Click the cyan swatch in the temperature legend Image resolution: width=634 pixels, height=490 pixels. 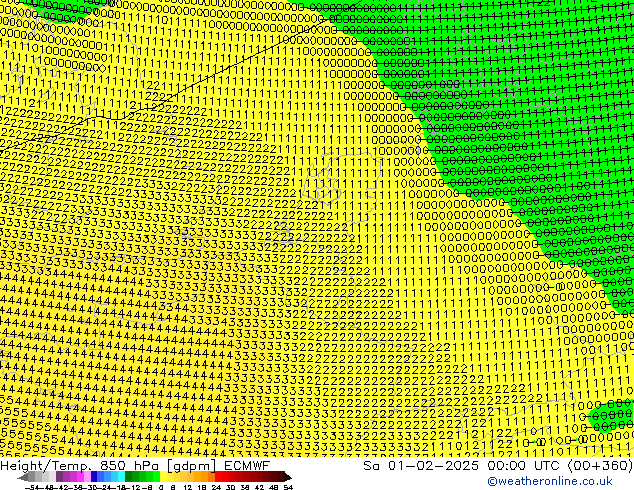121,476
